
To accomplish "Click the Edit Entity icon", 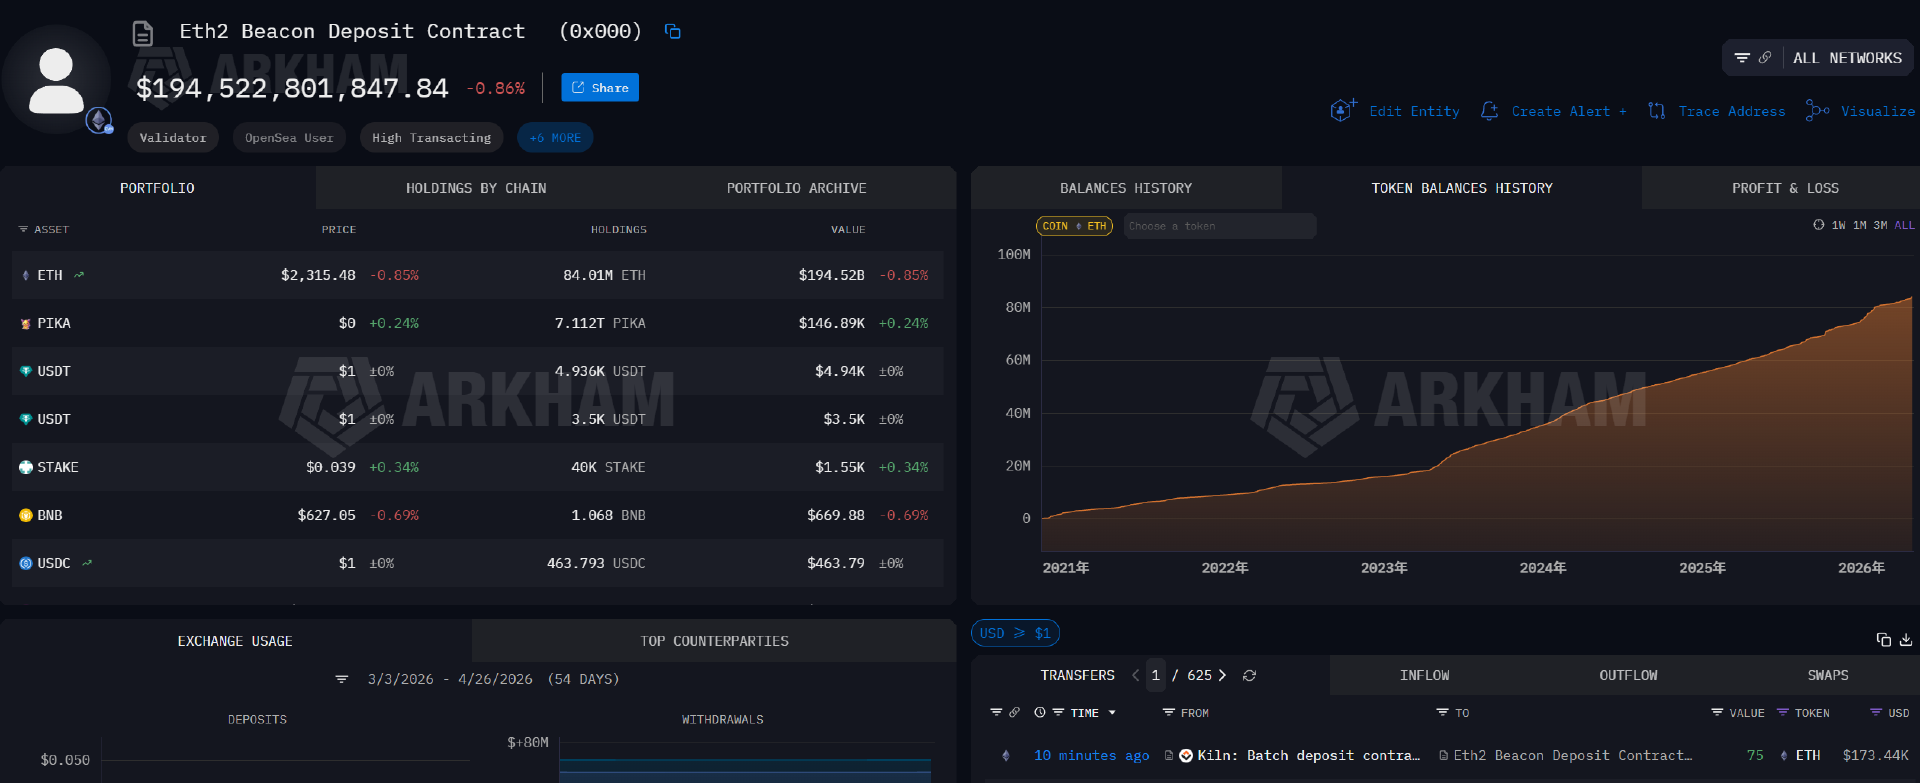I will (1342, 110).
